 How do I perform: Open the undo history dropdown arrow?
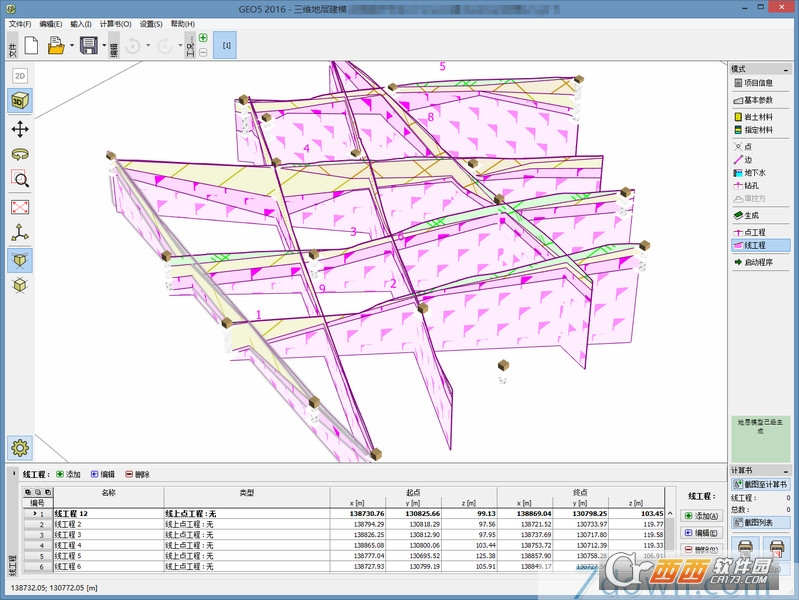click(148, 45)
